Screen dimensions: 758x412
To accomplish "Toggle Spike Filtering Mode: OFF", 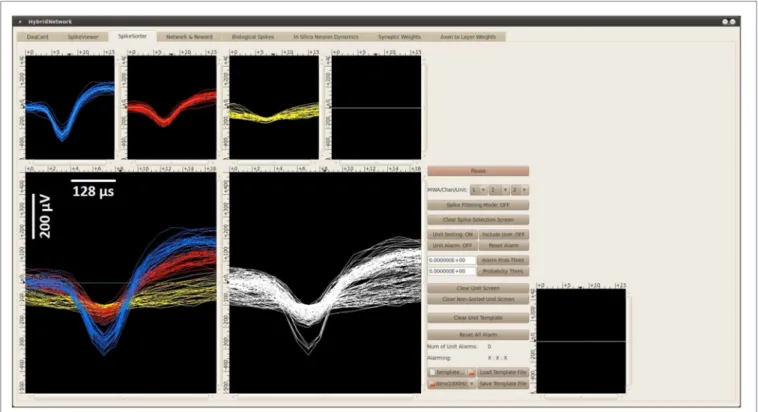I will (478, 205).
